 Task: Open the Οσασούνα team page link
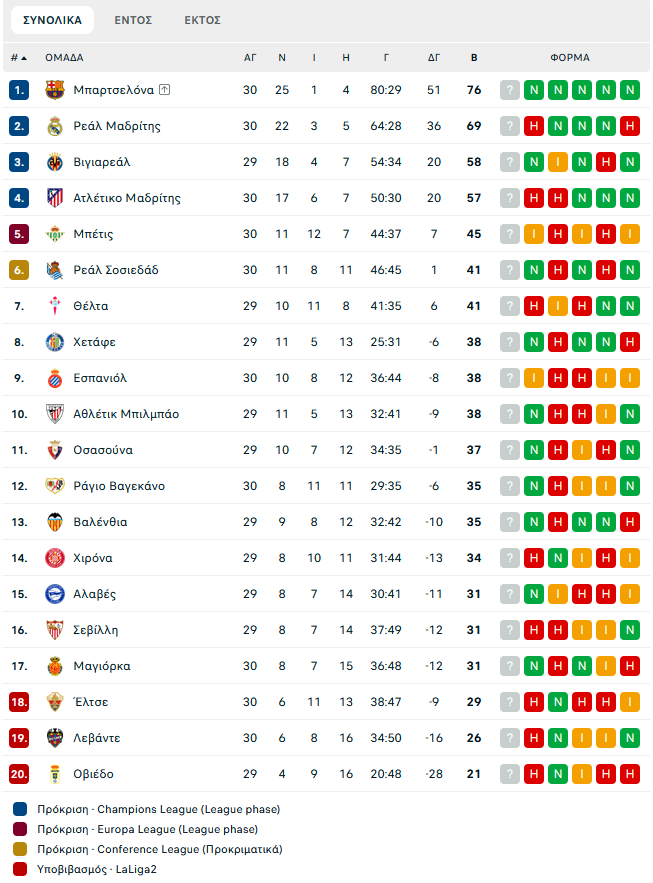[103, 450]
